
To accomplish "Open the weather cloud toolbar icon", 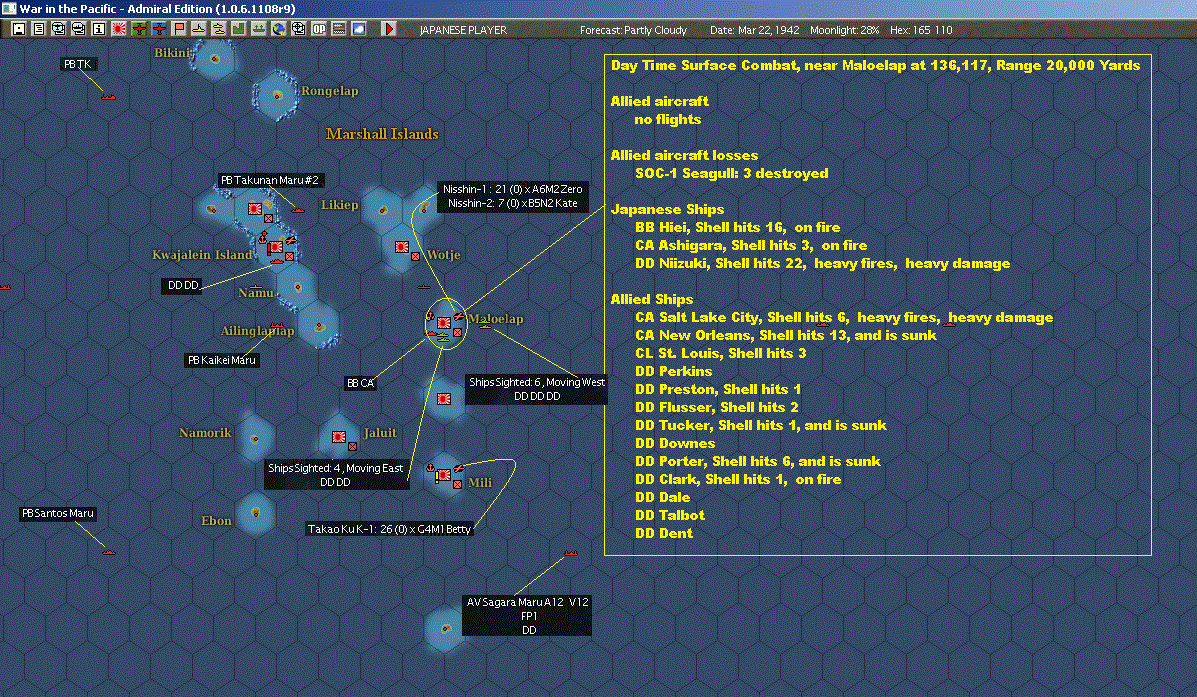I will pyautogui.click(x=358, y=29).
